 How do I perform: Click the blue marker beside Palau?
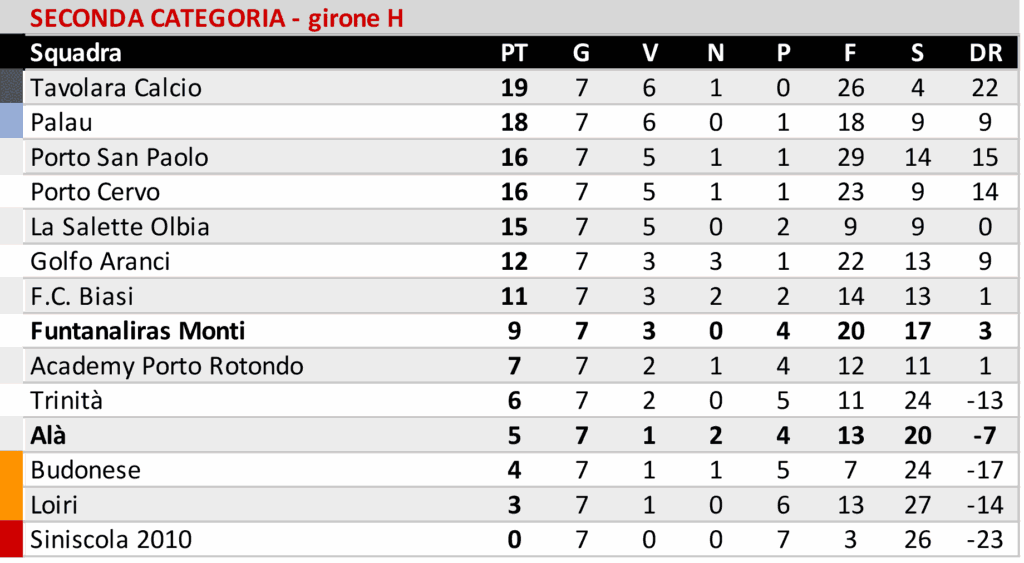11,122
